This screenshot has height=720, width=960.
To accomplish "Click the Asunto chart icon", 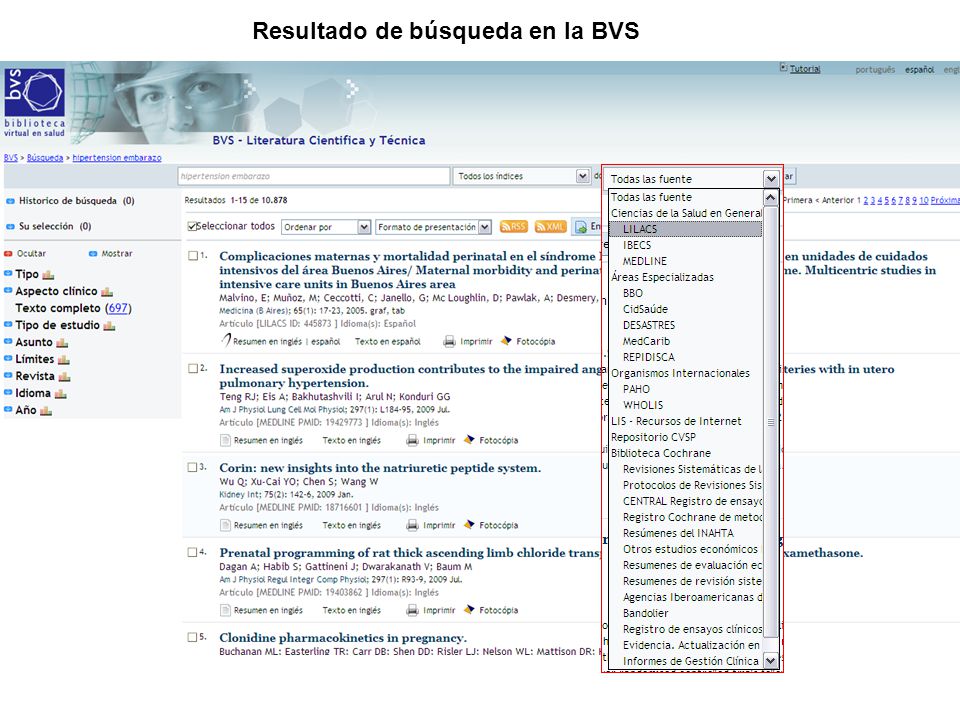I will point(62,343).
